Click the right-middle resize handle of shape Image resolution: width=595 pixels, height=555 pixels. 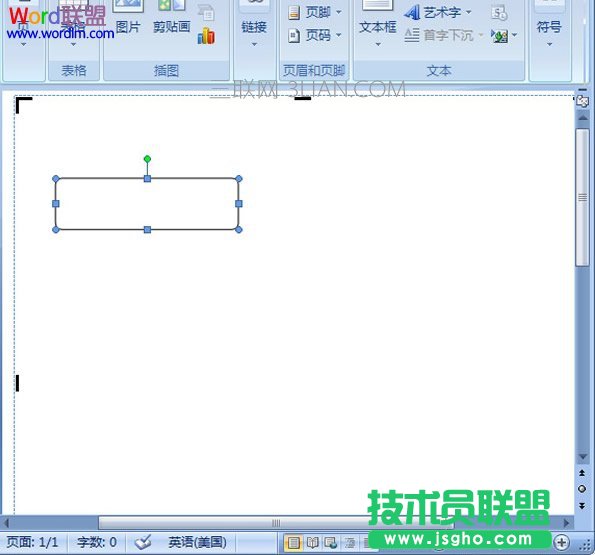click(239, 204)
